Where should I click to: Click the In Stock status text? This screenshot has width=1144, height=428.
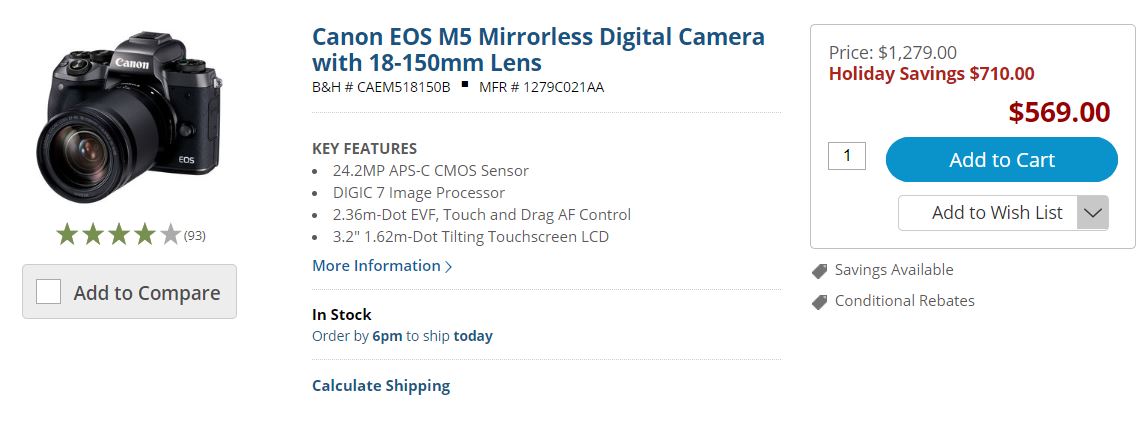[341, 314]
